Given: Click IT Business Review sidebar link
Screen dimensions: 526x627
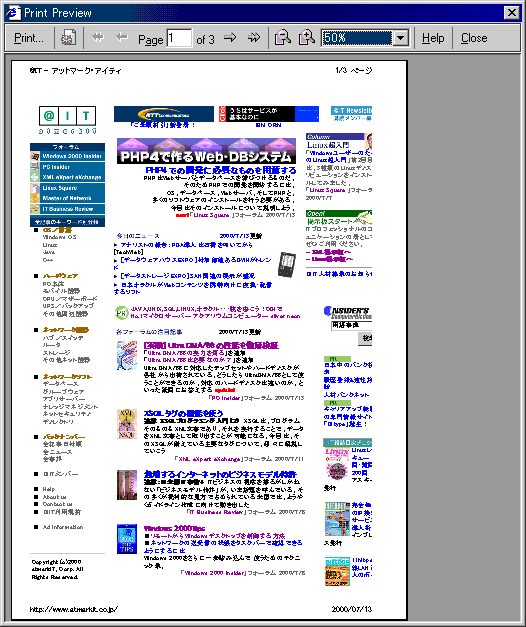Looking at the screenshot, I should (x=68, y=209).
